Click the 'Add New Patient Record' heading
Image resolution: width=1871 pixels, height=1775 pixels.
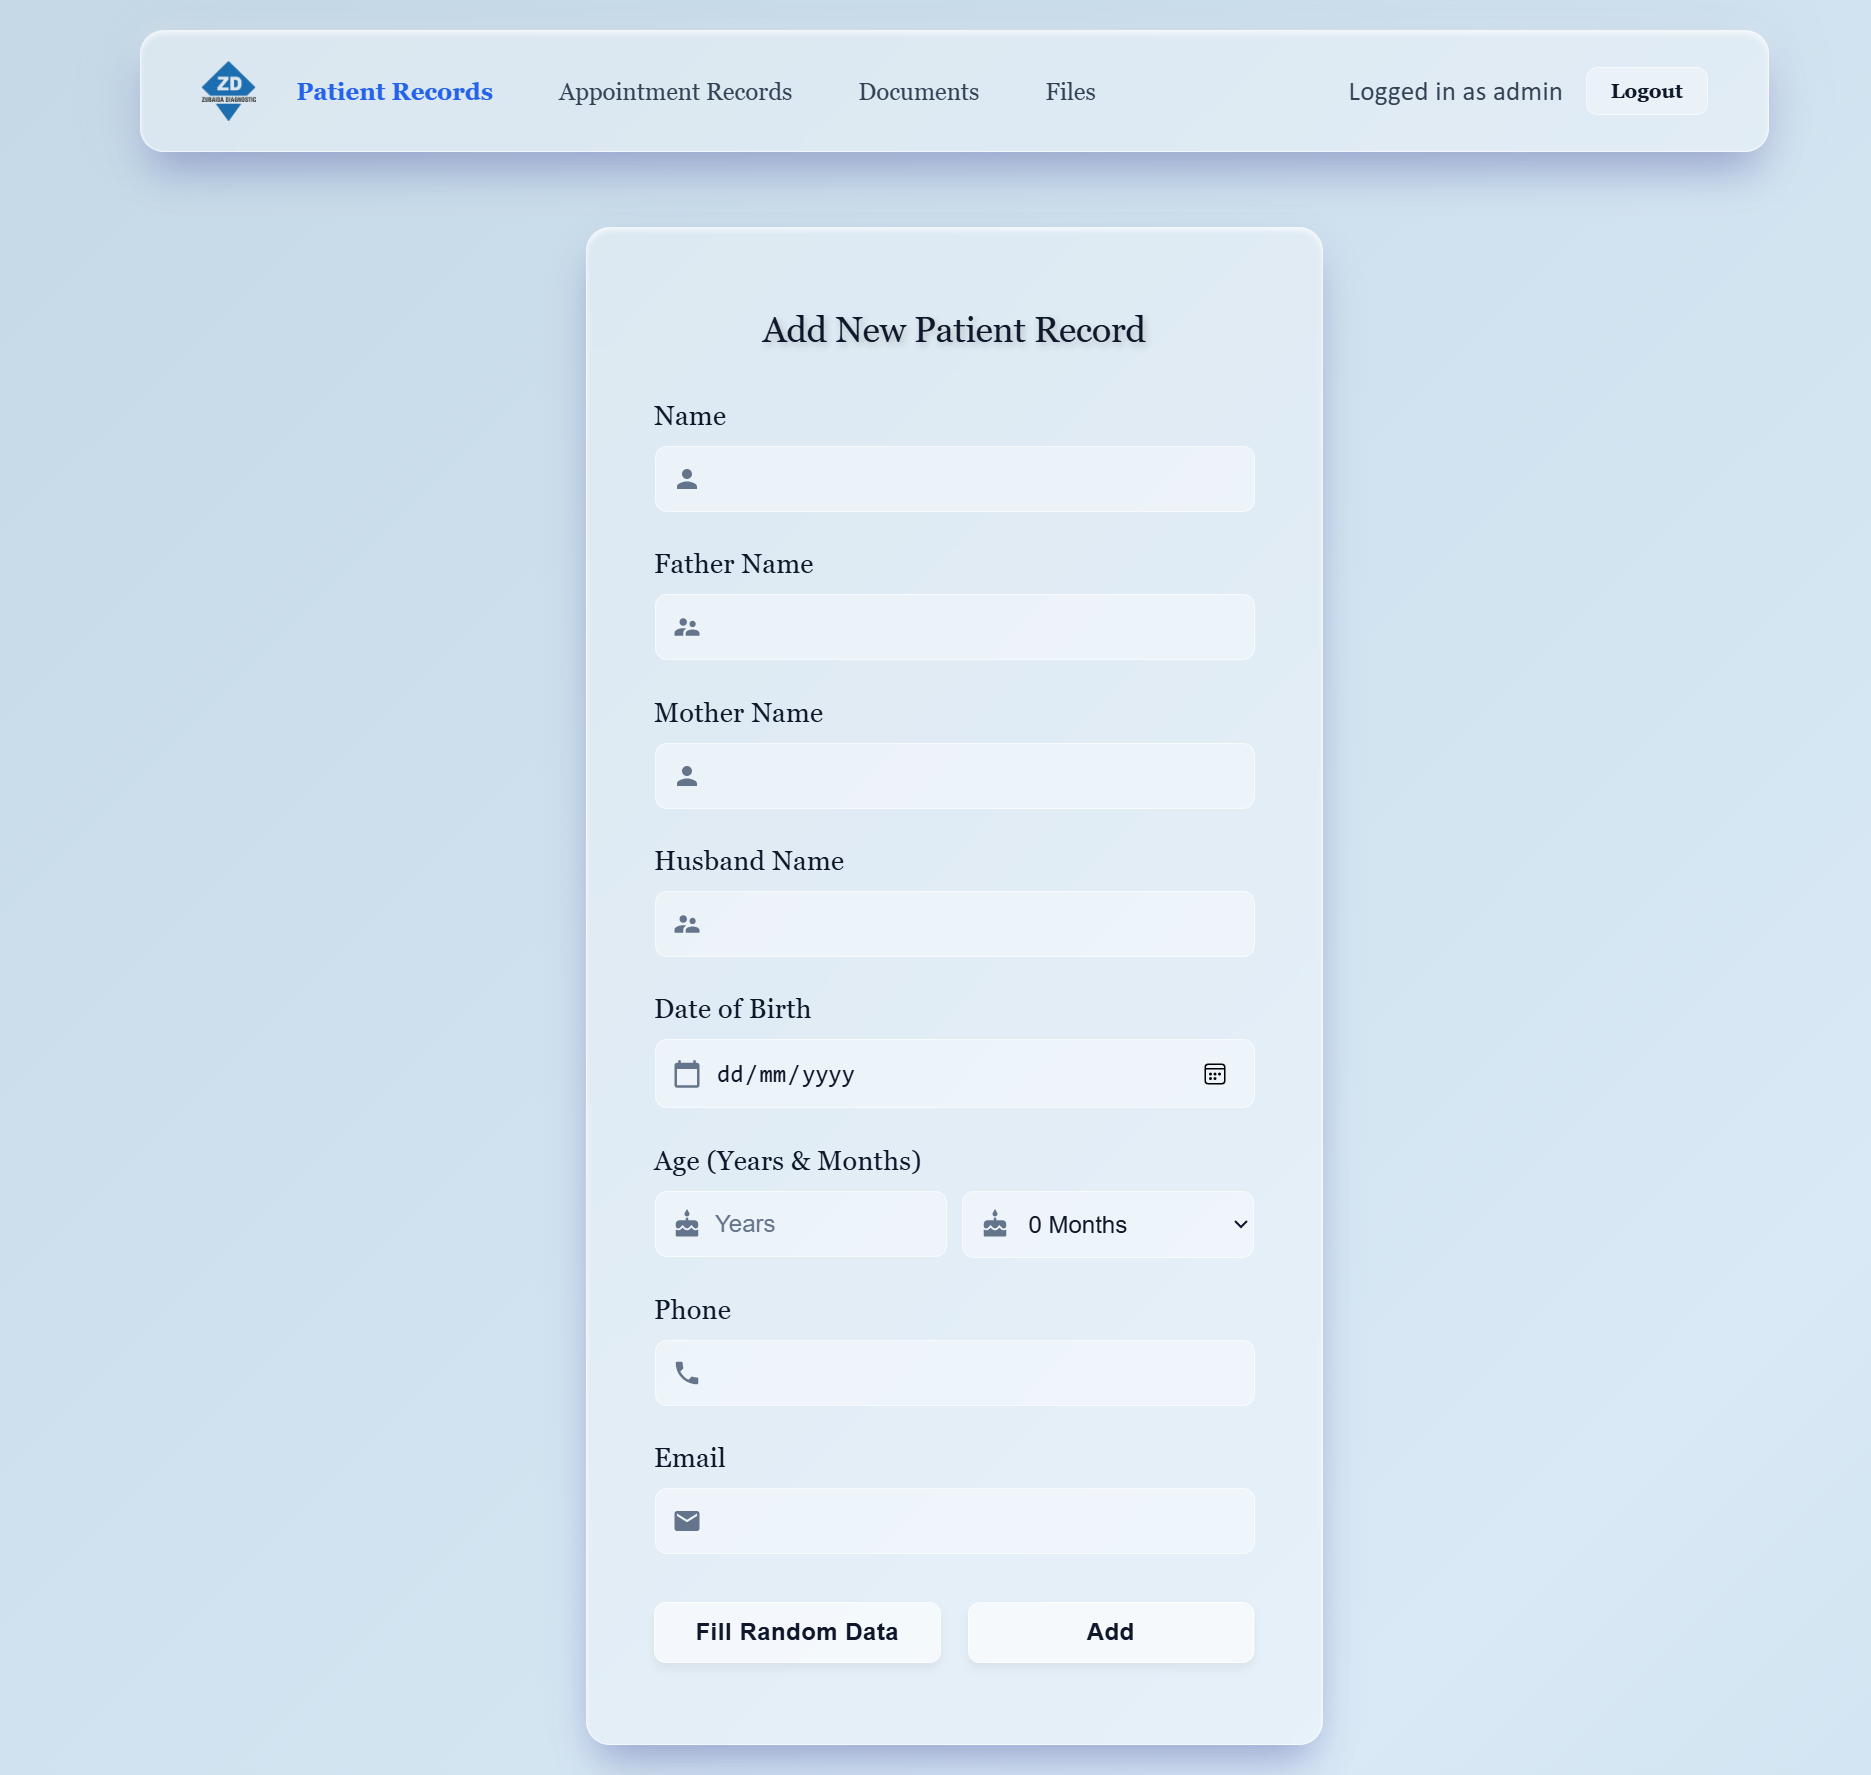954,330
